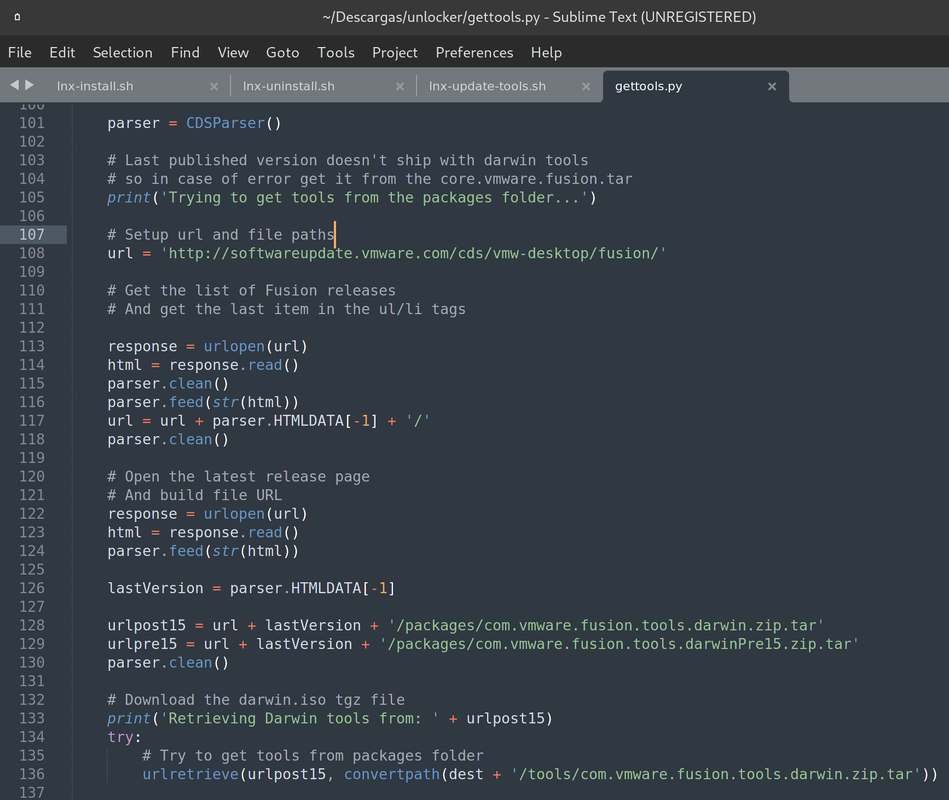This screenshot has width=949, height=800.
Task: Close the gettools.py tab
Action: (772, 87)
